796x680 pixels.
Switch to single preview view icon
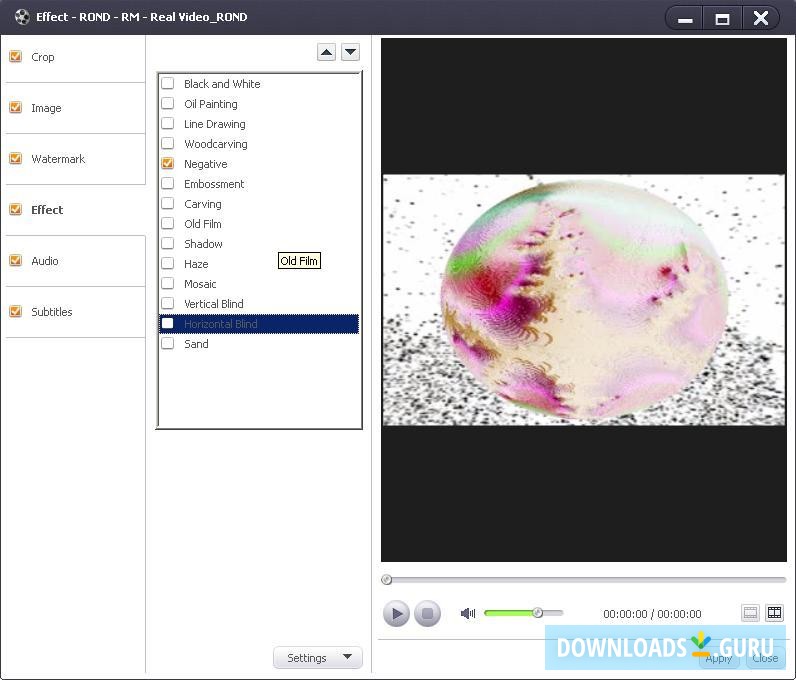(750, 613)
